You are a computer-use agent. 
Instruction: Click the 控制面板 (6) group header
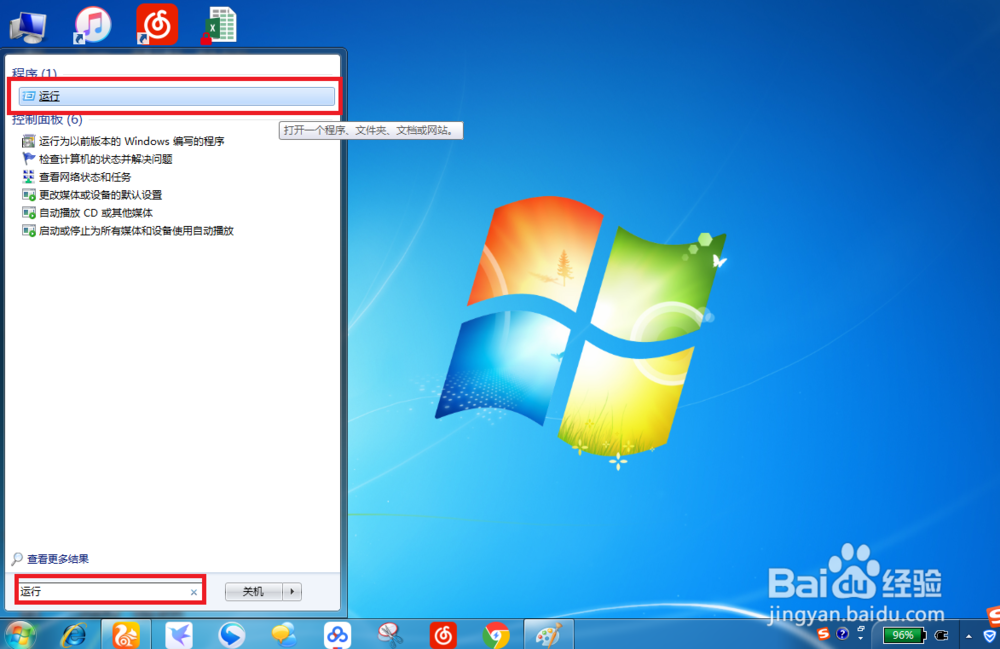[47, 120]
